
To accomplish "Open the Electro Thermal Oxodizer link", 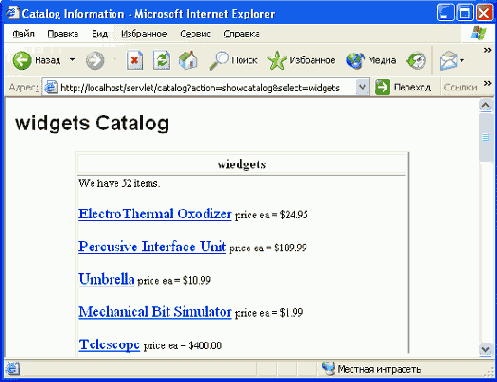I will (x=155, y=214).
